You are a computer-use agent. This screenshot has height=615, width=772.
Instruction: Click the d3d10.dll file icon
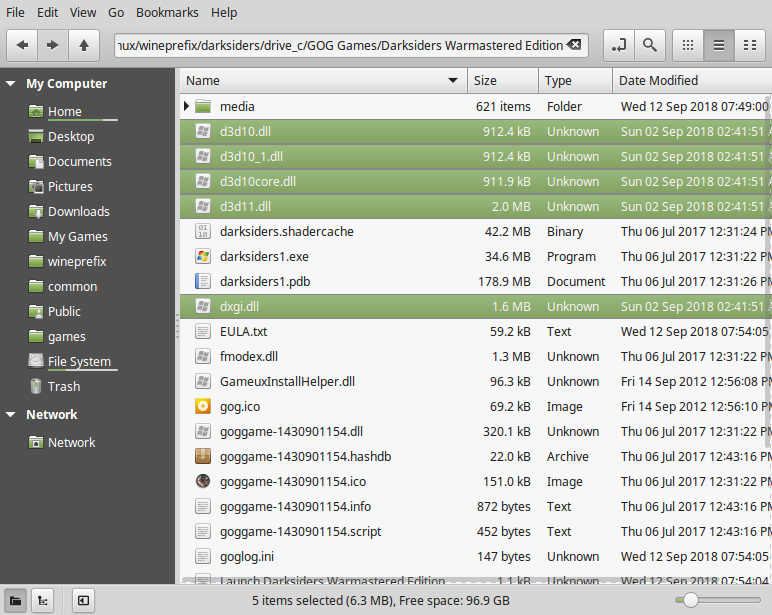(x=203, y=131)
